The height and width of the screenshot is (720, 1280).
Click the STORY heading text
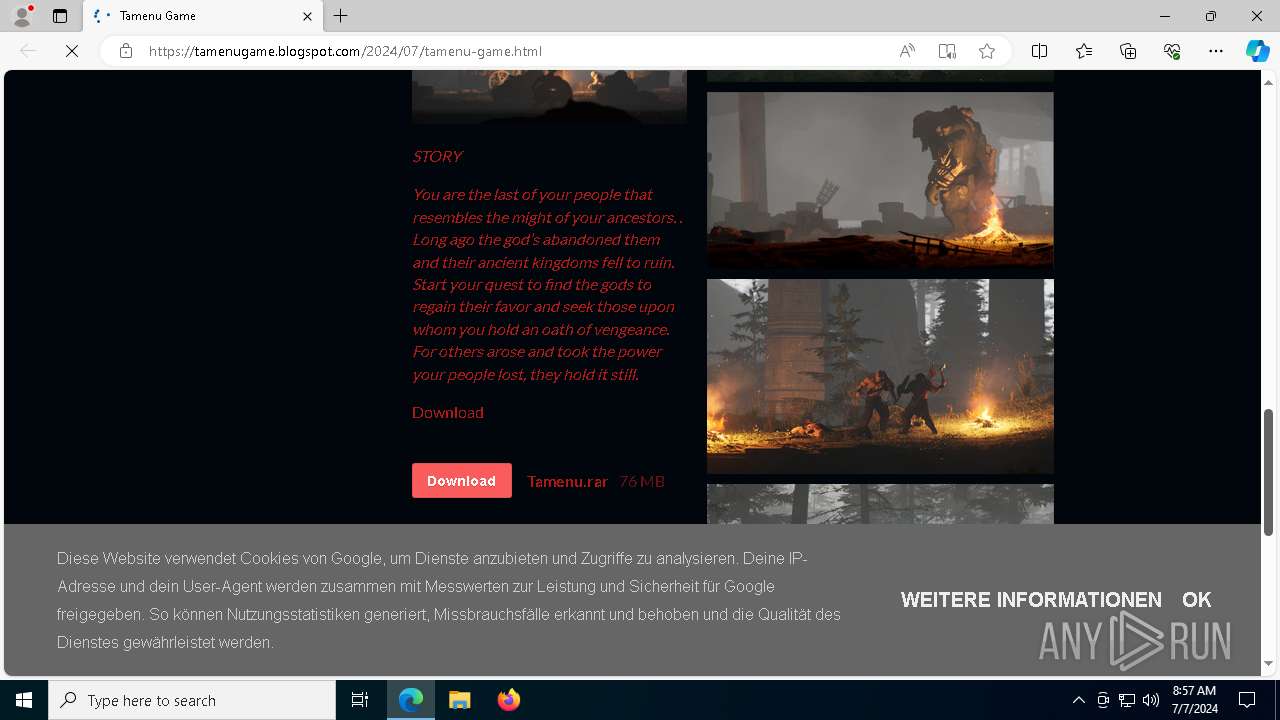click(x=437, y=156)
